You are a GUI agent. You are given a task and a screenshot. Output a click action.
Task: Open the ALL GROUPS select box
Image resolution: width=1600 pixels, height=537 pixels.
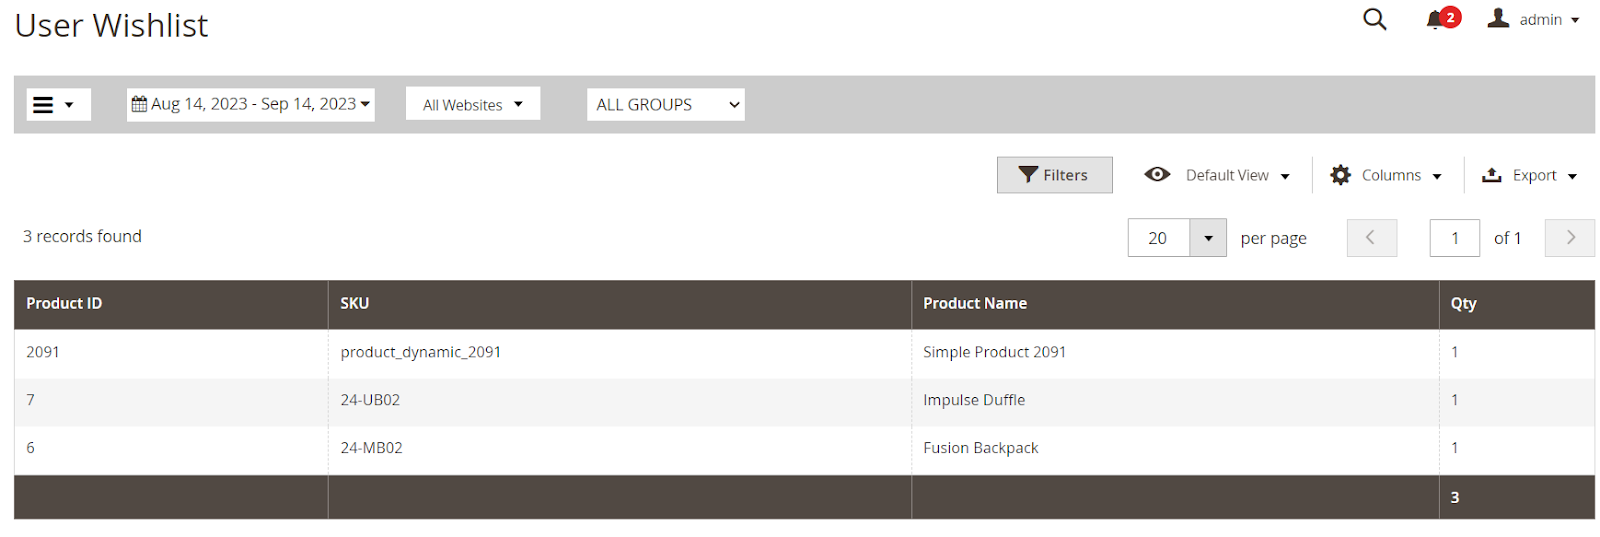[665, 105]
